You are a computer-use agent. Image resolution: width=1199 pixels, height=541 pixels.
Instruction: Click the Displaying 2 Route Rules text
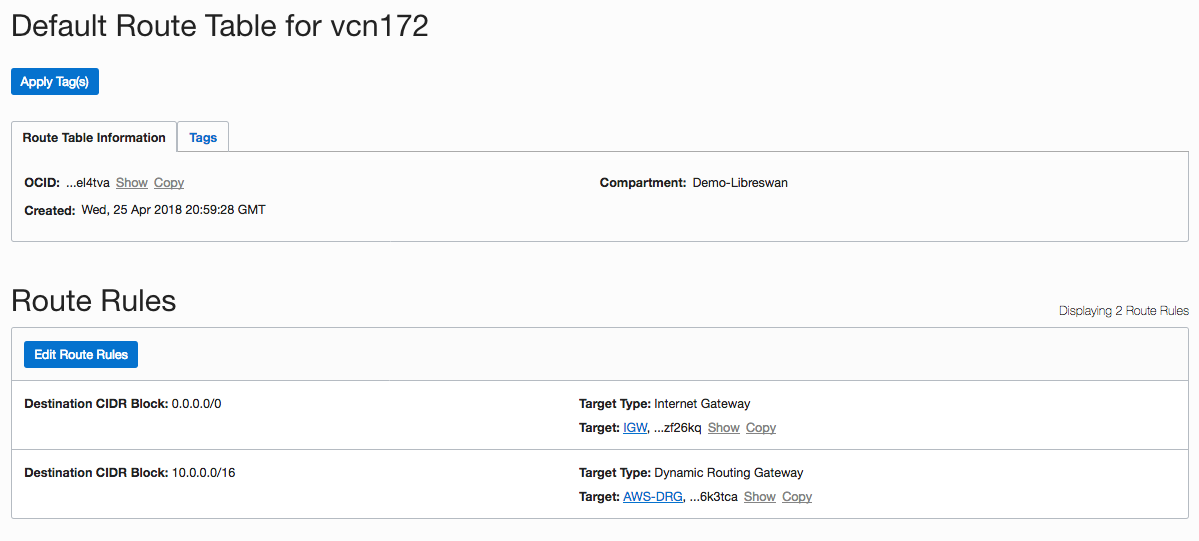click(x=1124, y=311)
